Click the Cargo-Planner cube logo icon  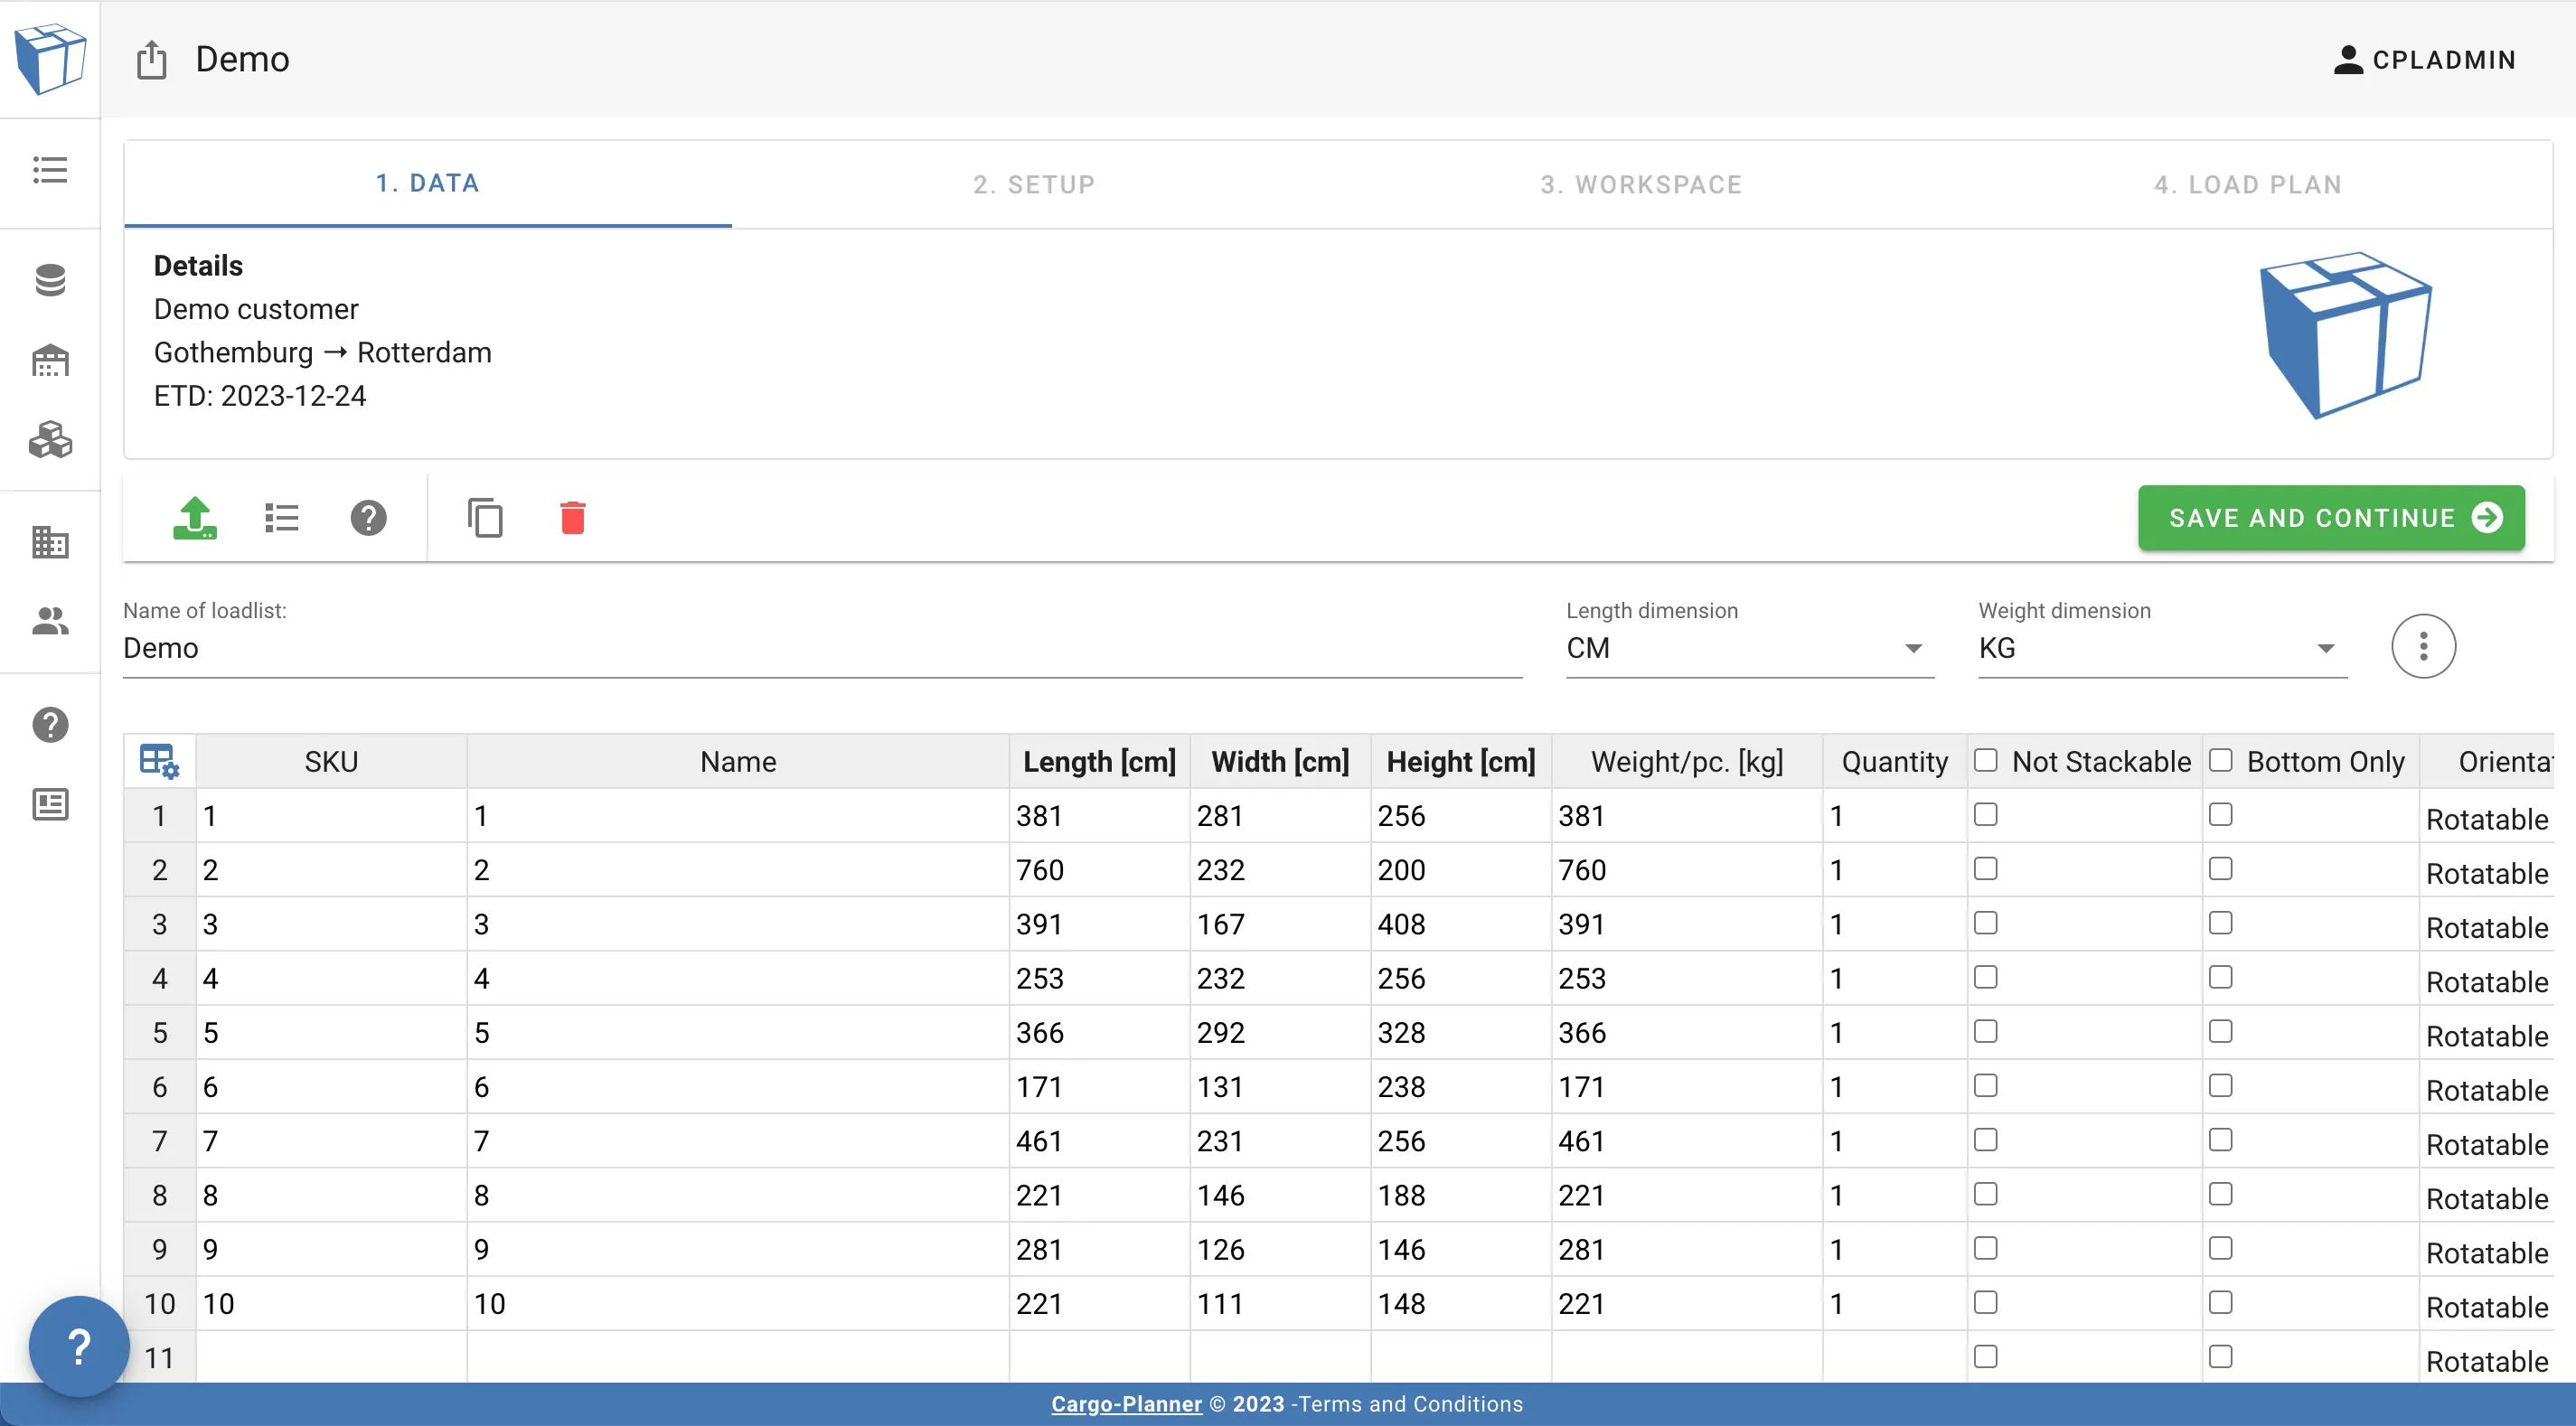(49, 58)
